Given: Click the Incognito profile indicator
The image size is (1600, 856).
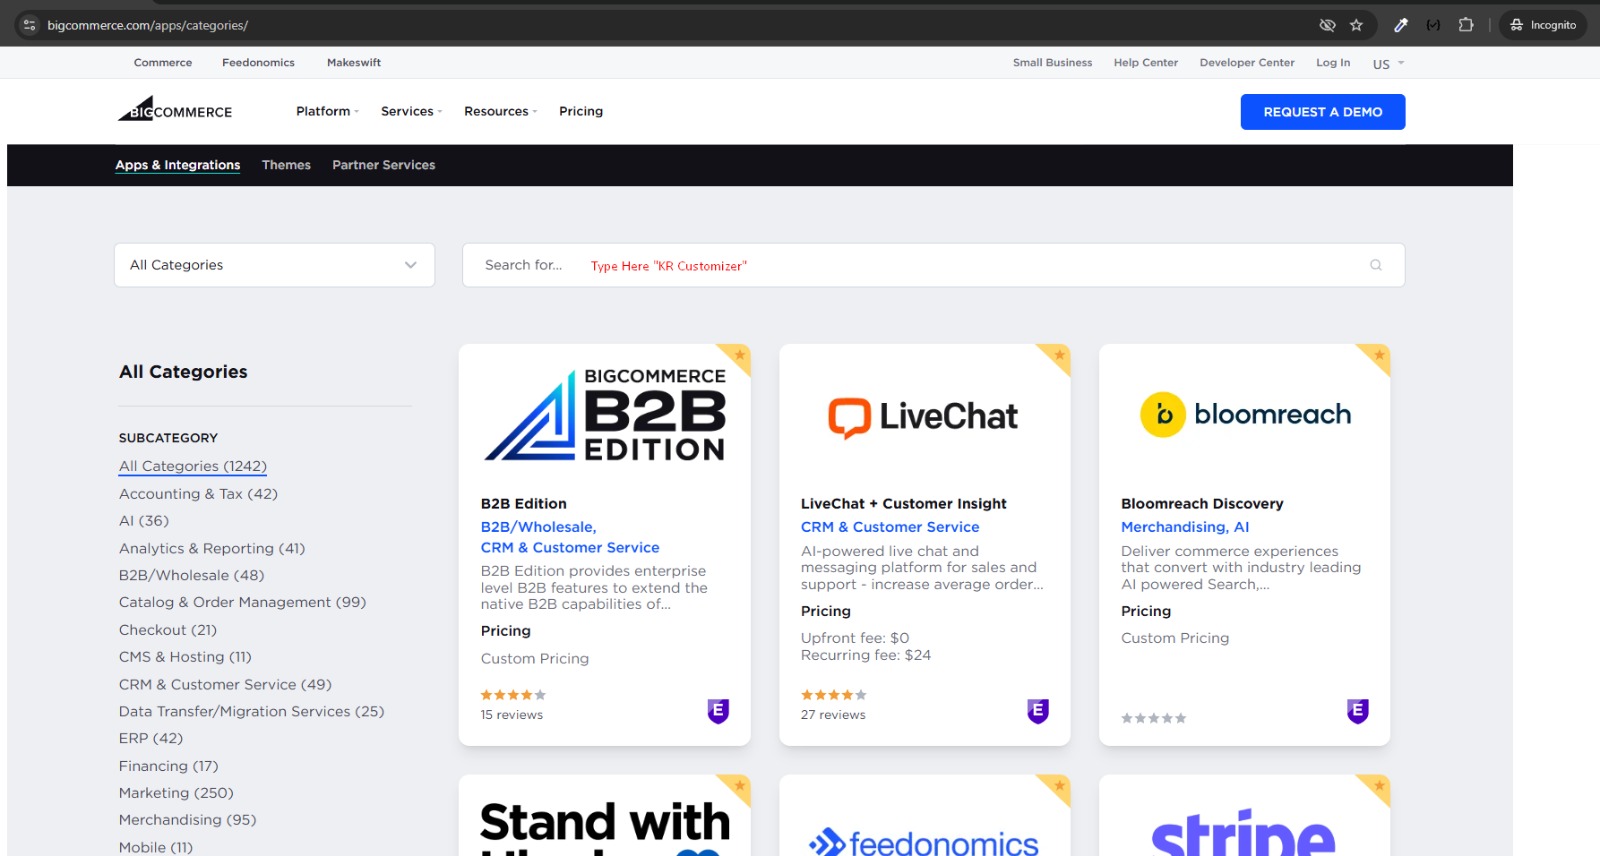Looking at the screenshot, I should 1543,25.
